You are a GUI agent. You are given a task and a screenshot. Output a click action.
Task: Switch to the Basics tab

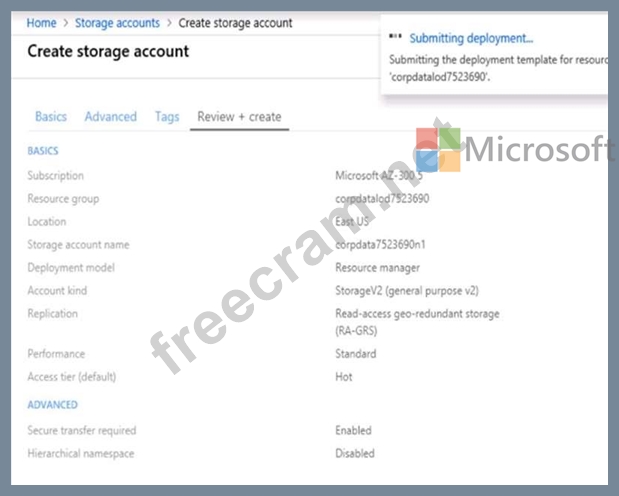tap(51, 116)
